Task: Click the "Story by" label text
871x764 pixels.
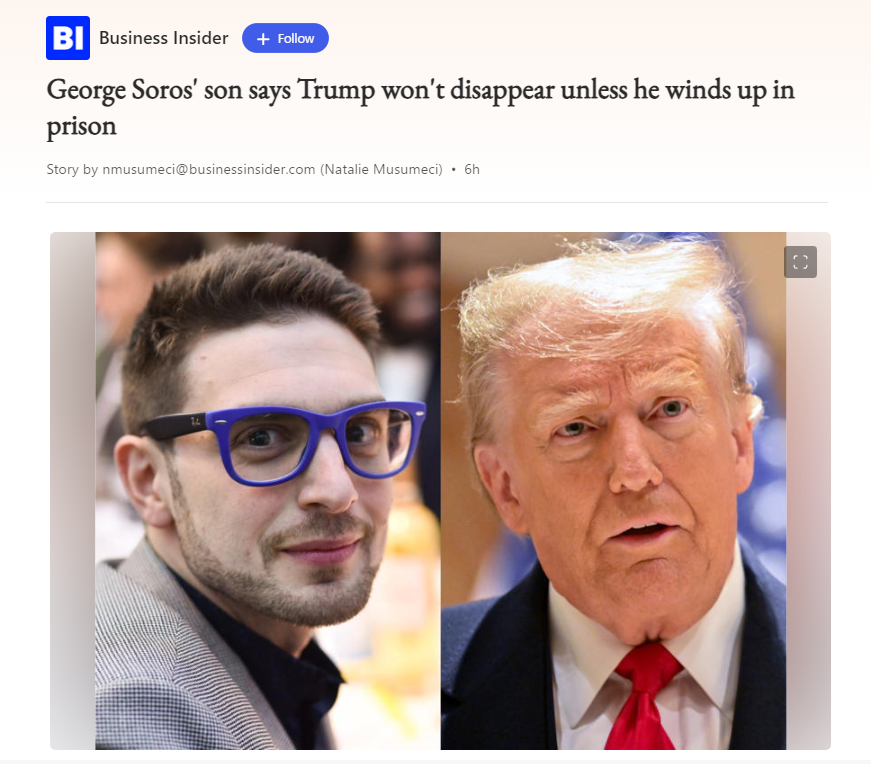Action: (x=72, y=169)
